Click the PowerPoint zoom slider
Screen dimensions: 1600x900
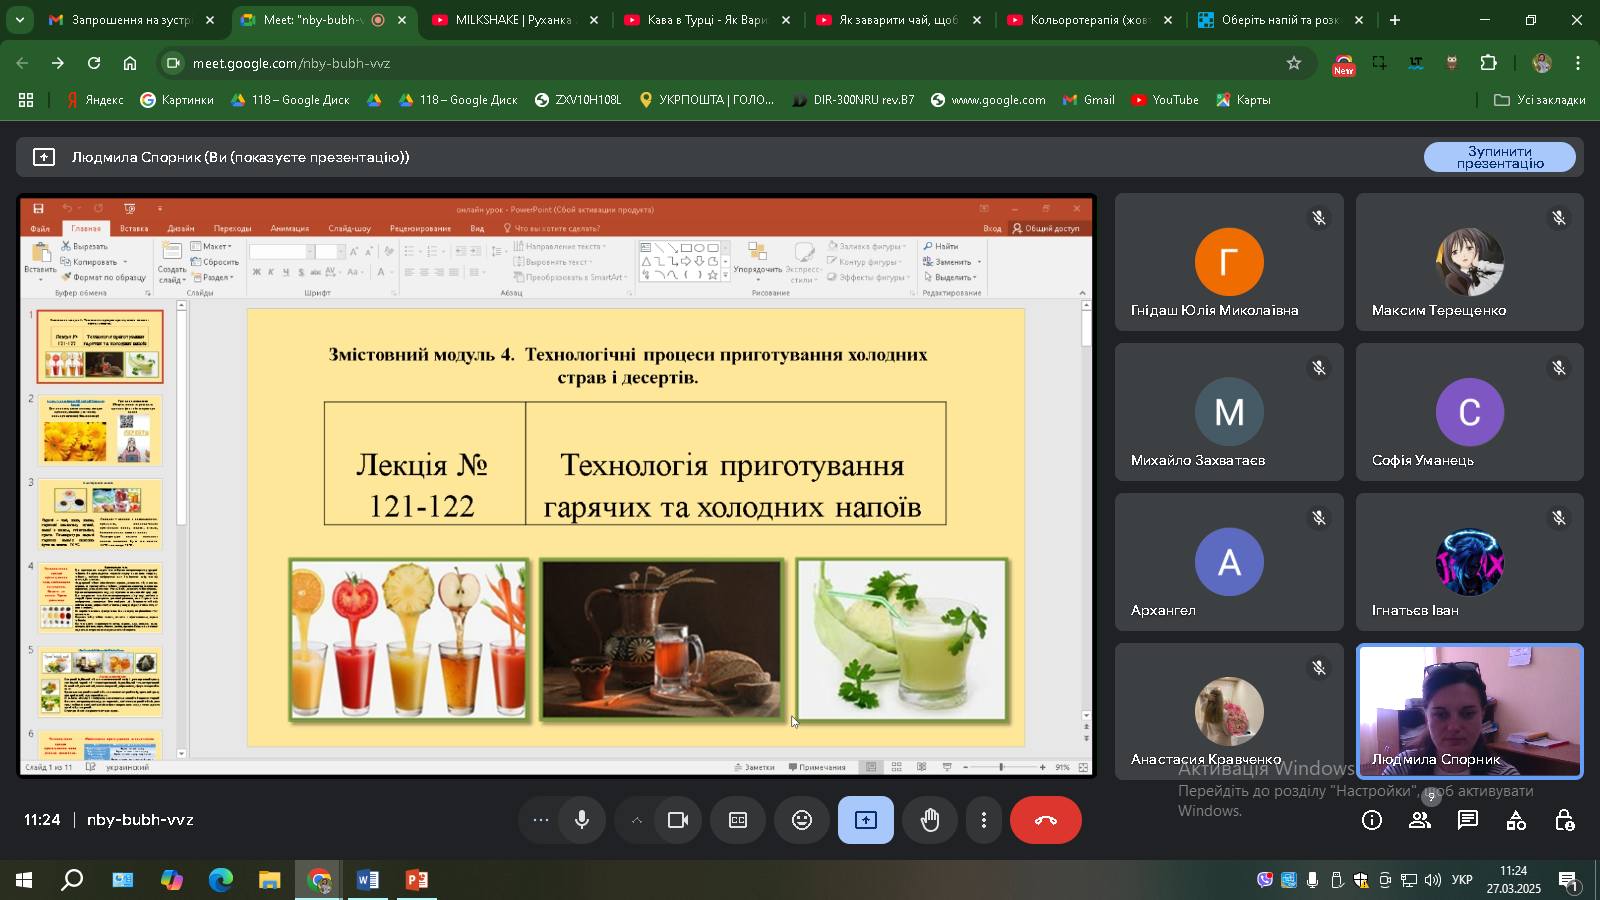tap(1001, 767)
